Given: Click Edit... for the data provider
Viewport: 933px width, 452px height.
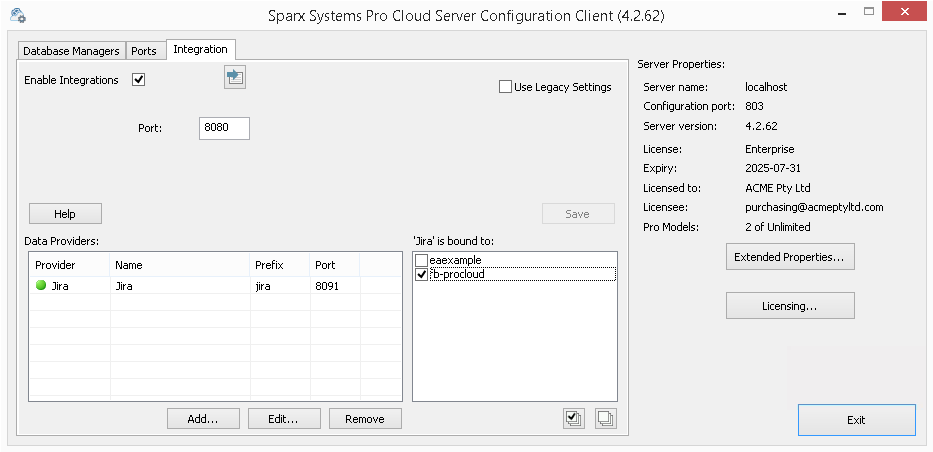Looking at the screenshot, I should (x=284, y=419).
